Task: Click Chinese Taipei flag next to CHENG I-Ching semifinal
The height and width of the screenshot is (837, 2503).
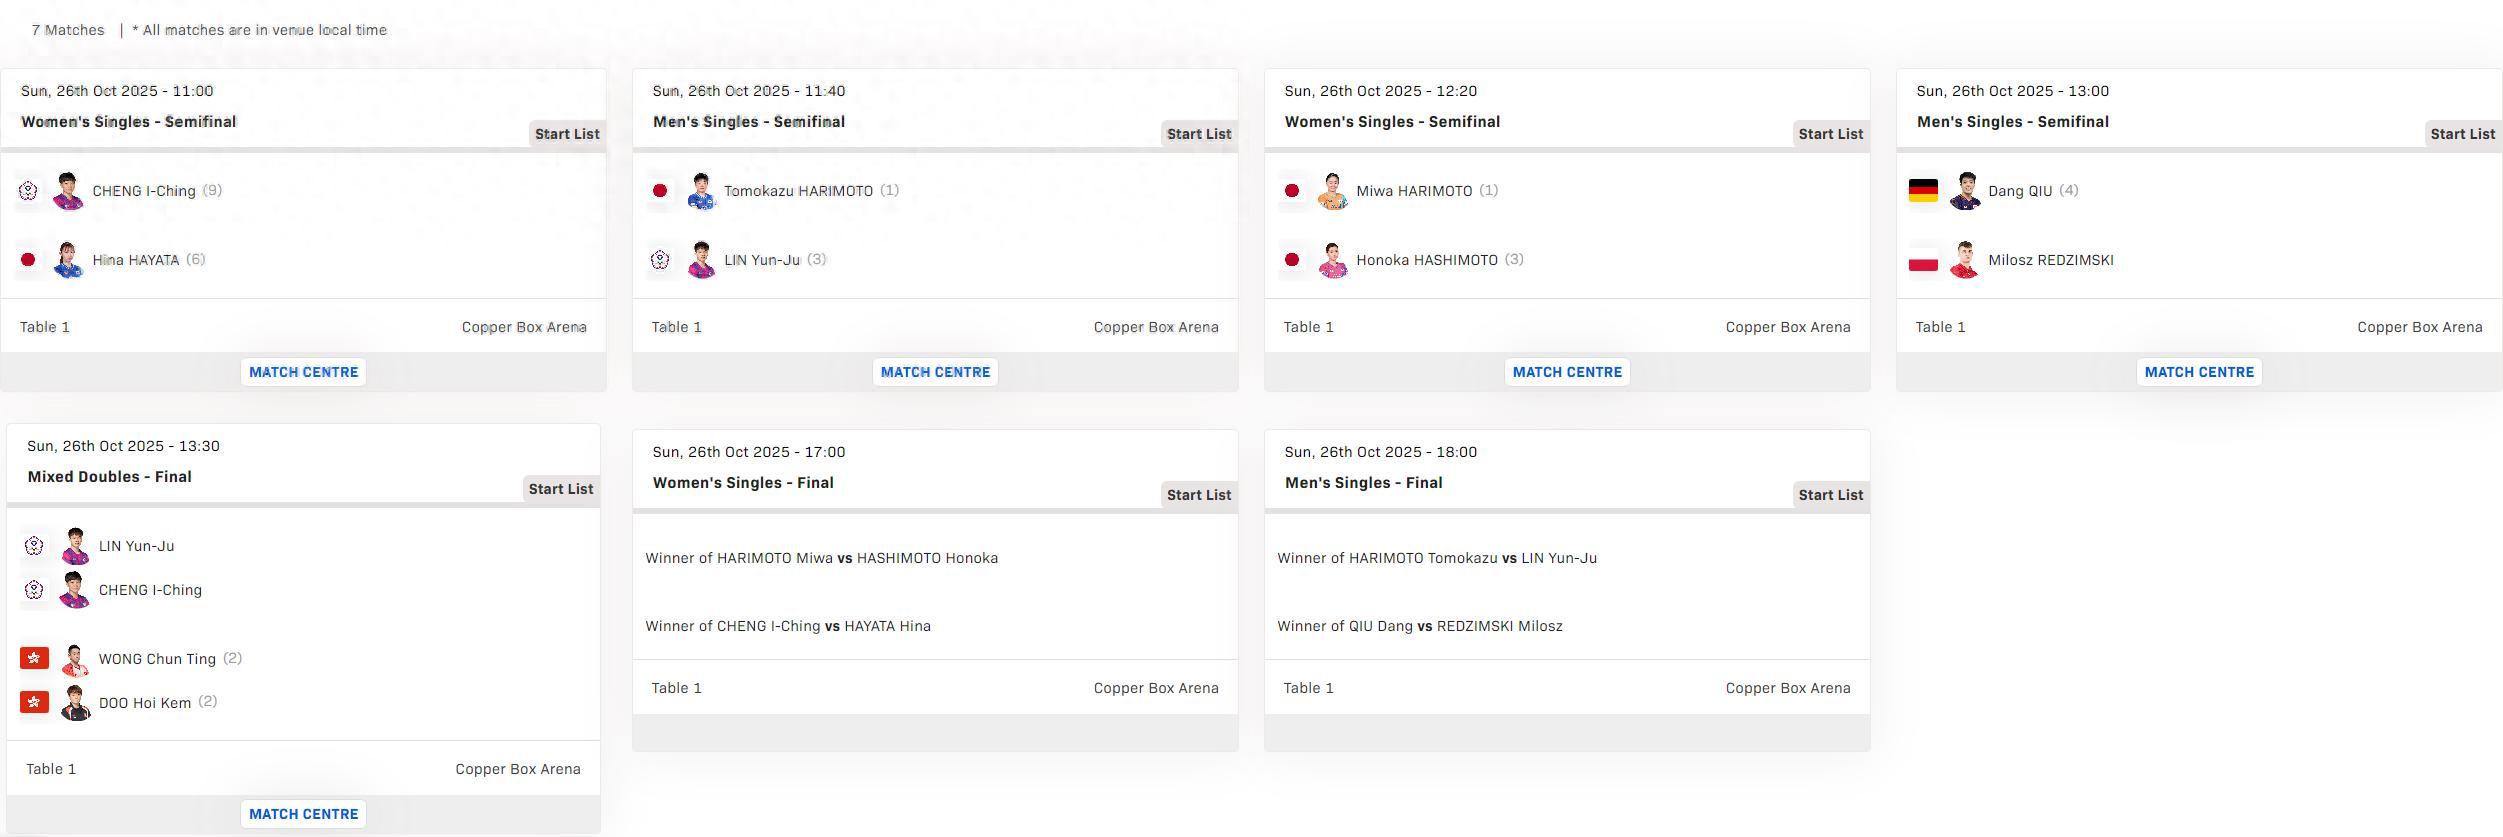Action: coord(28,191)
